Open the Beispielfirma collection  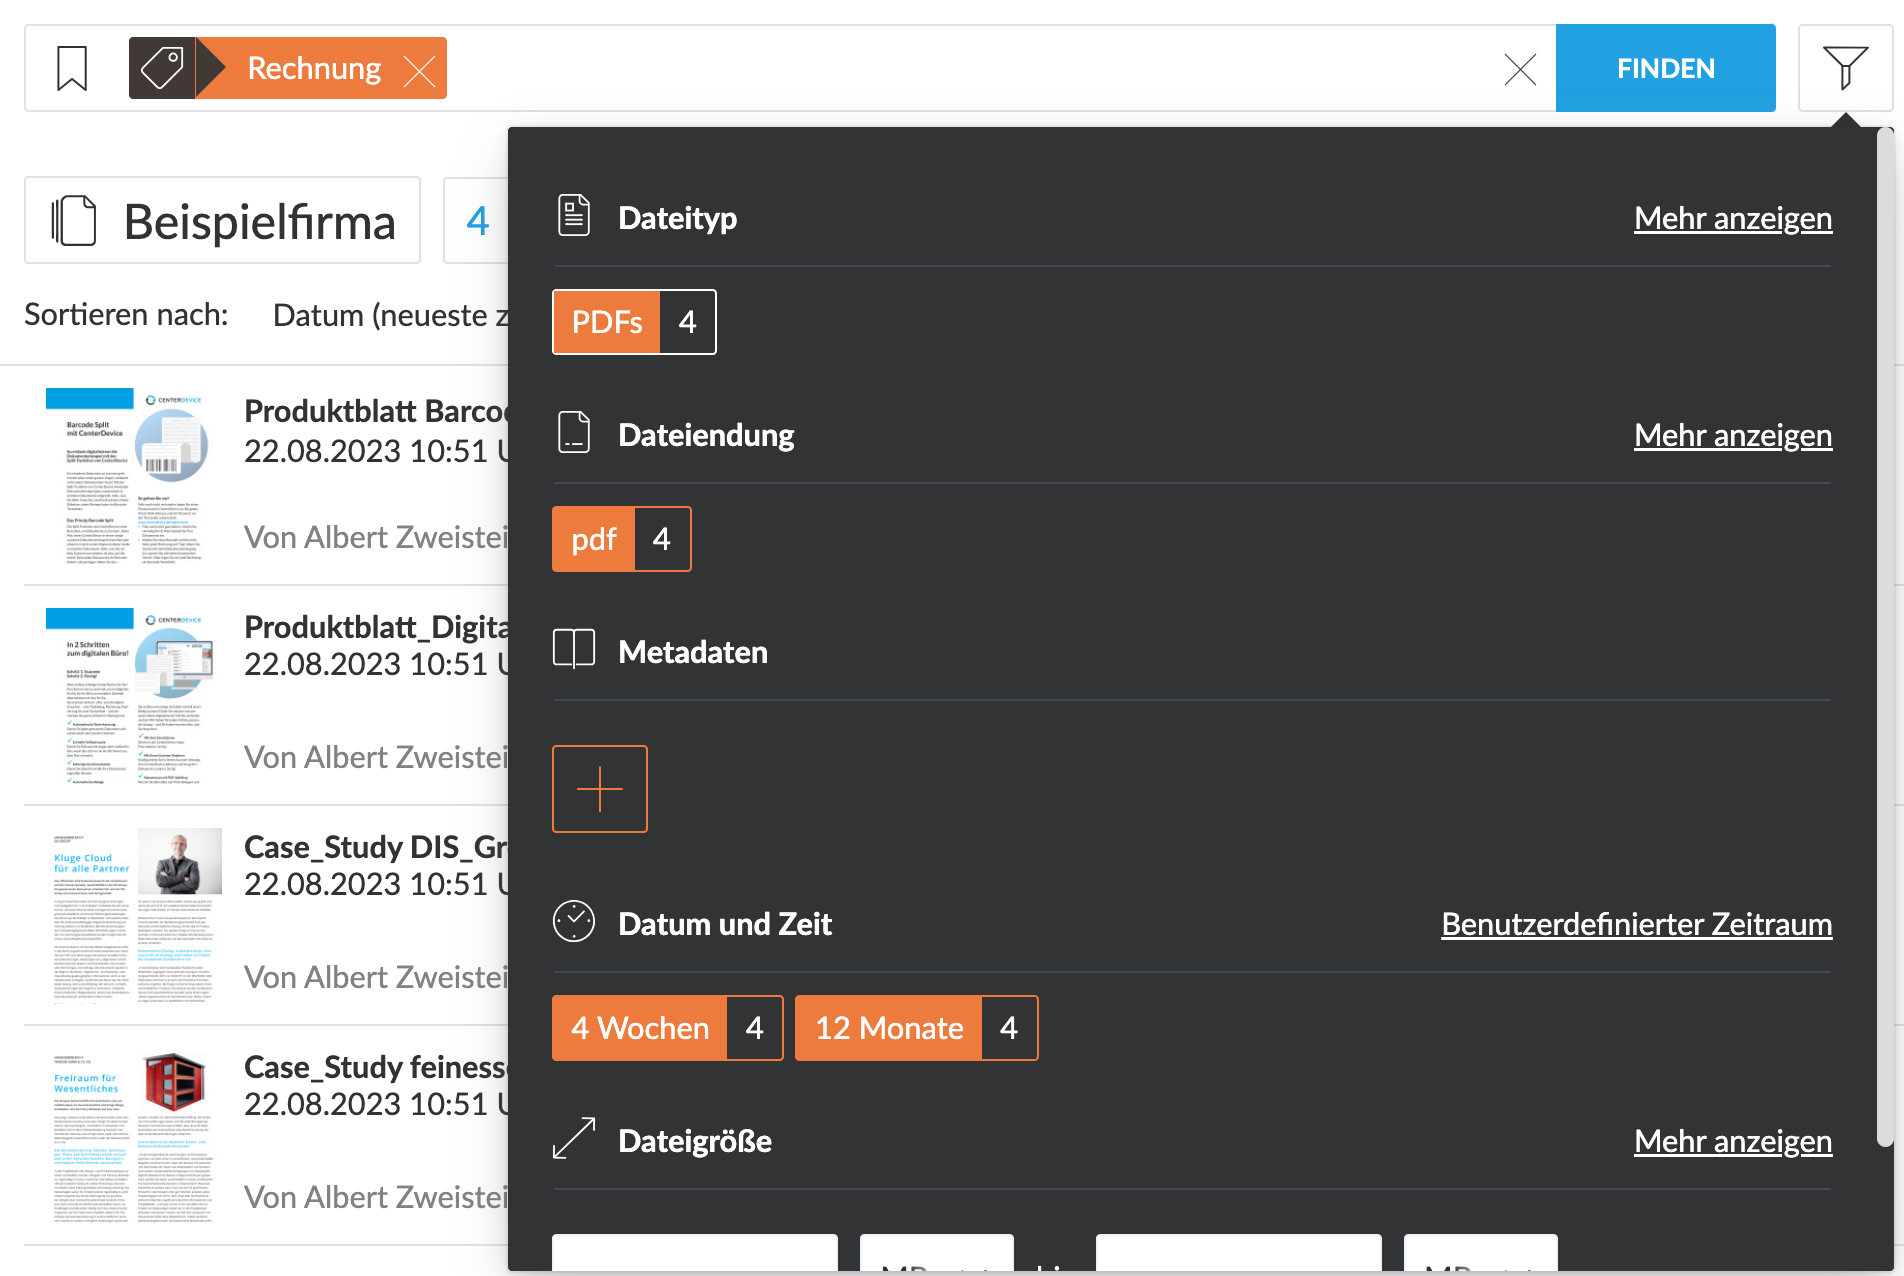[x=223, y=220]
